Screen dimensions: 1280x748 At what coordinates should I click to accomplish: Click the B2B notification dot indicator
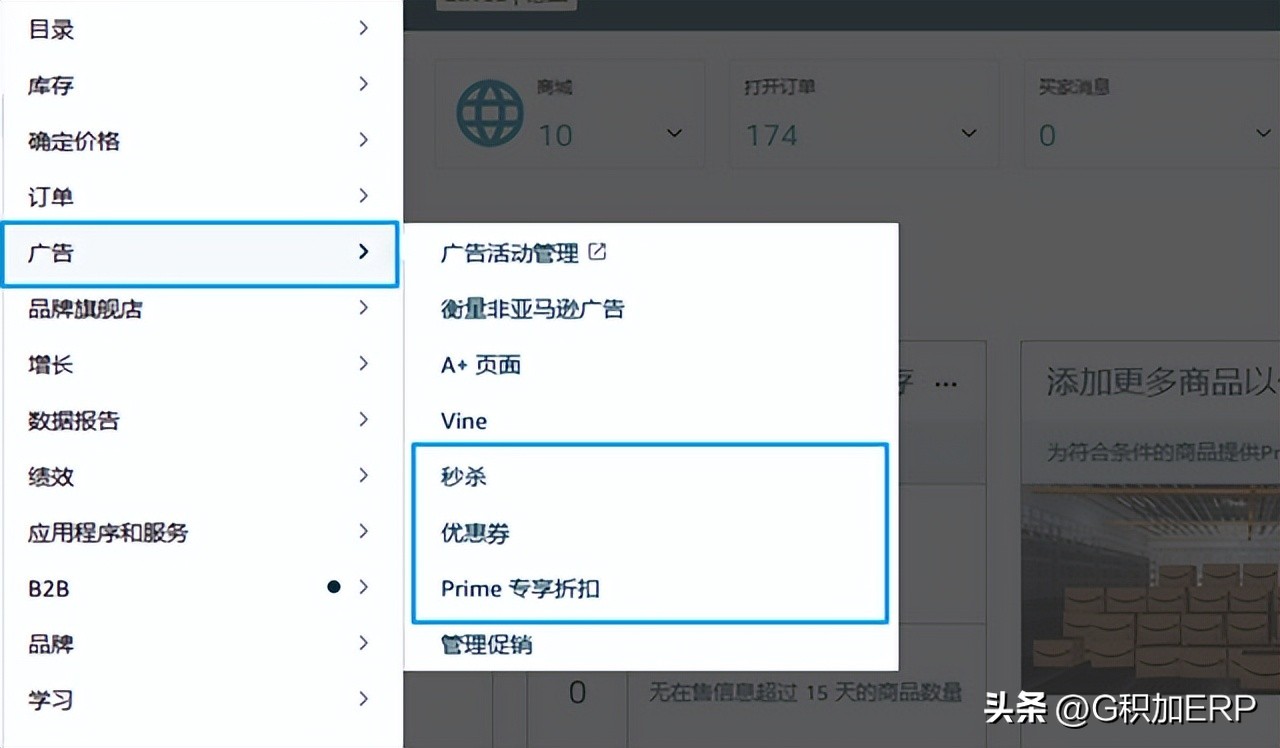pos(334,587)
